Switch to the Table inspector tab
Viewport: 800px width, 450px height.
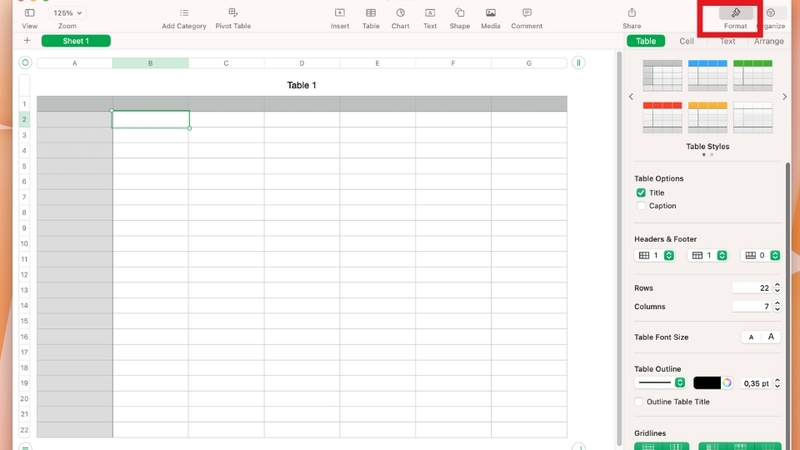[x=646, y=41]
